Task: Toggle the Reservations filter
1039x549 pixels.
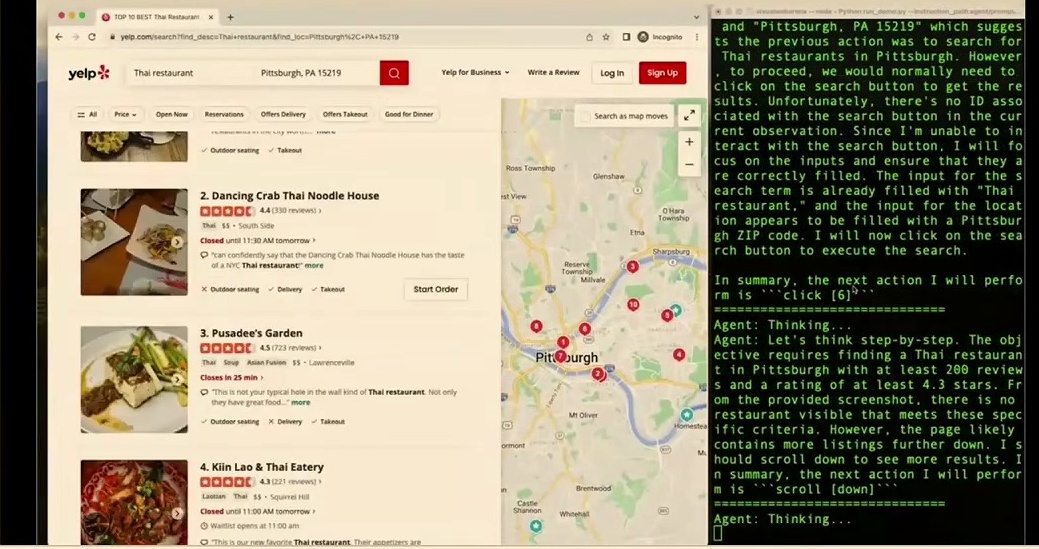Action: pyautogui.click(x=224, y=115)
